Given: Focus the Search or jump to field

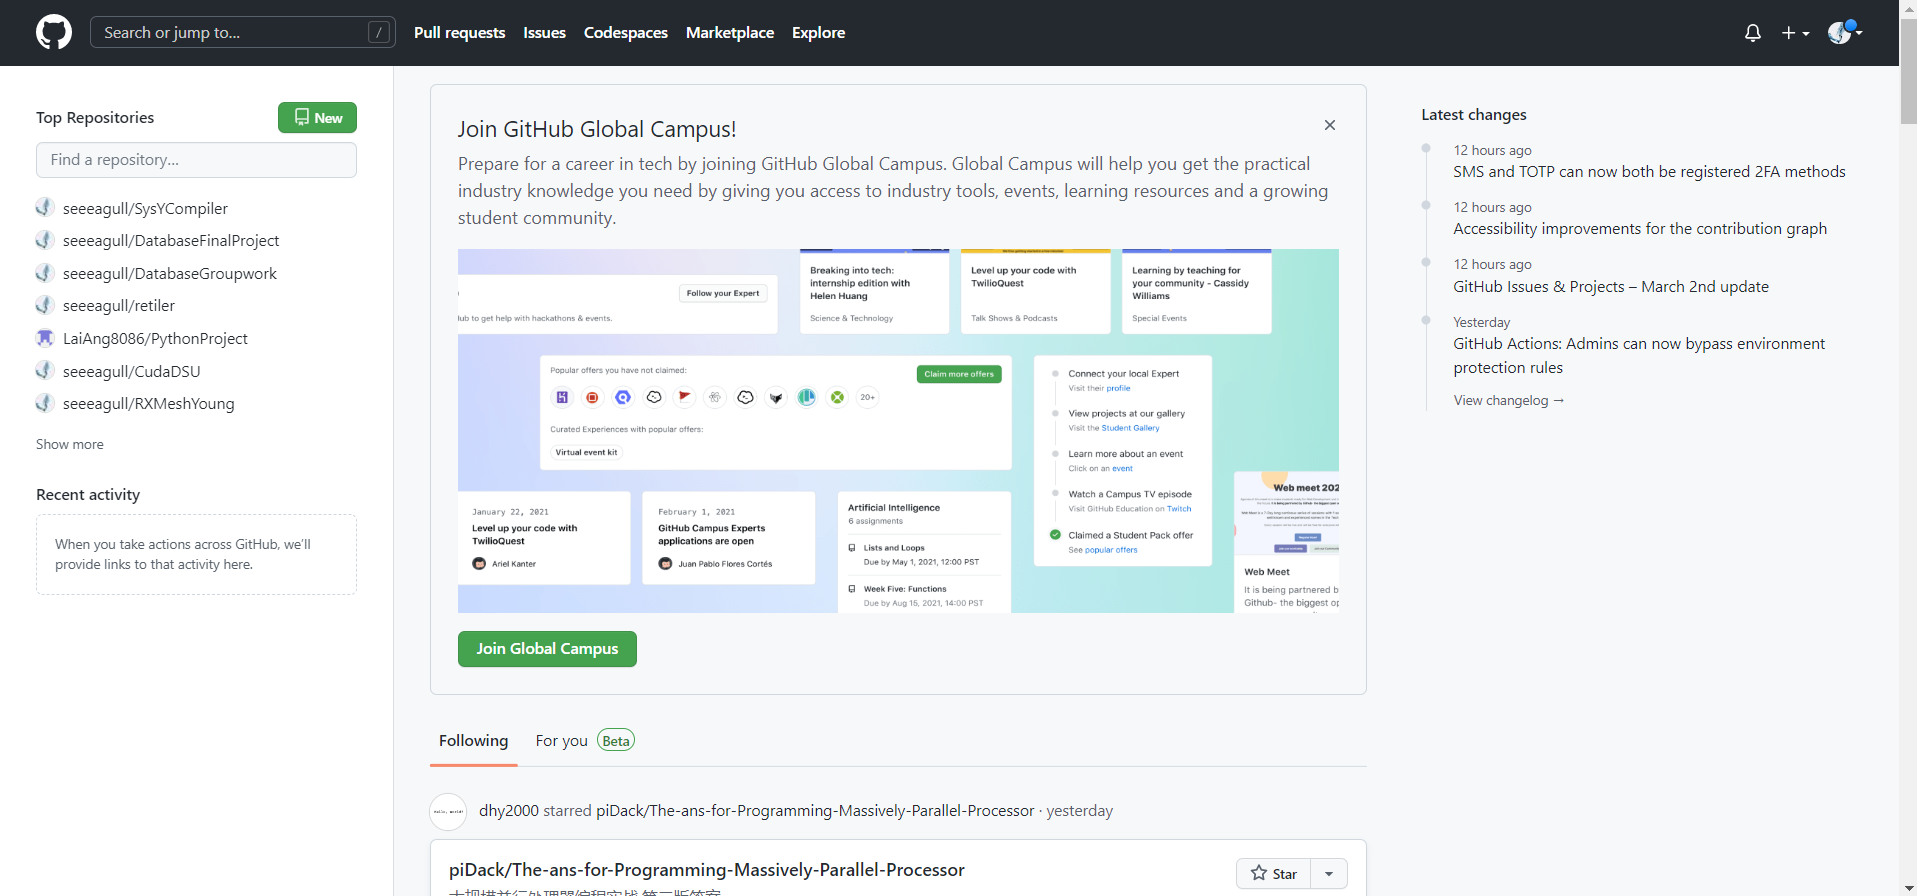Looking at the screenshot, I should coord(243,32).
